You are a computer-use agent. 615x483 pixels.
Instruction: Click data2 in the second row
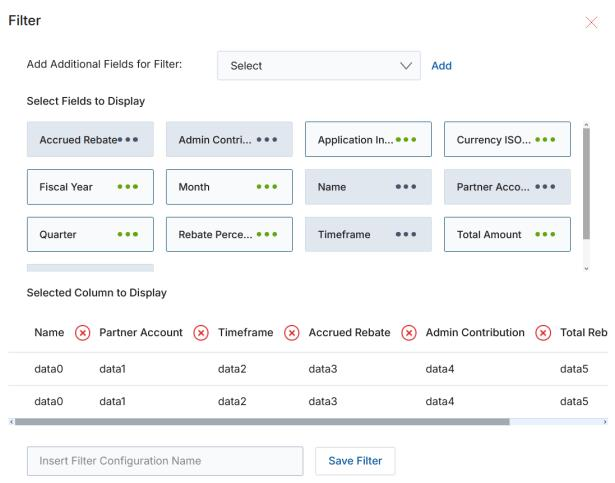tap(232, 401)
